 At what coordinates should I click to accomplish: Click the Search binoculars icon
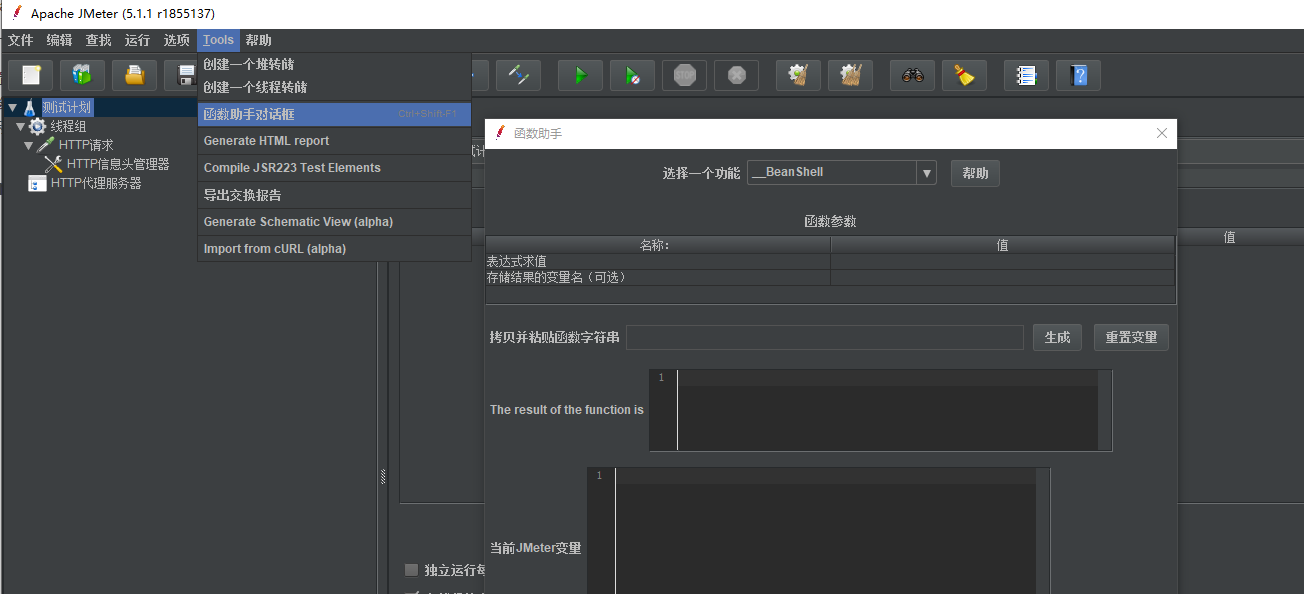[x=912, y=75]
